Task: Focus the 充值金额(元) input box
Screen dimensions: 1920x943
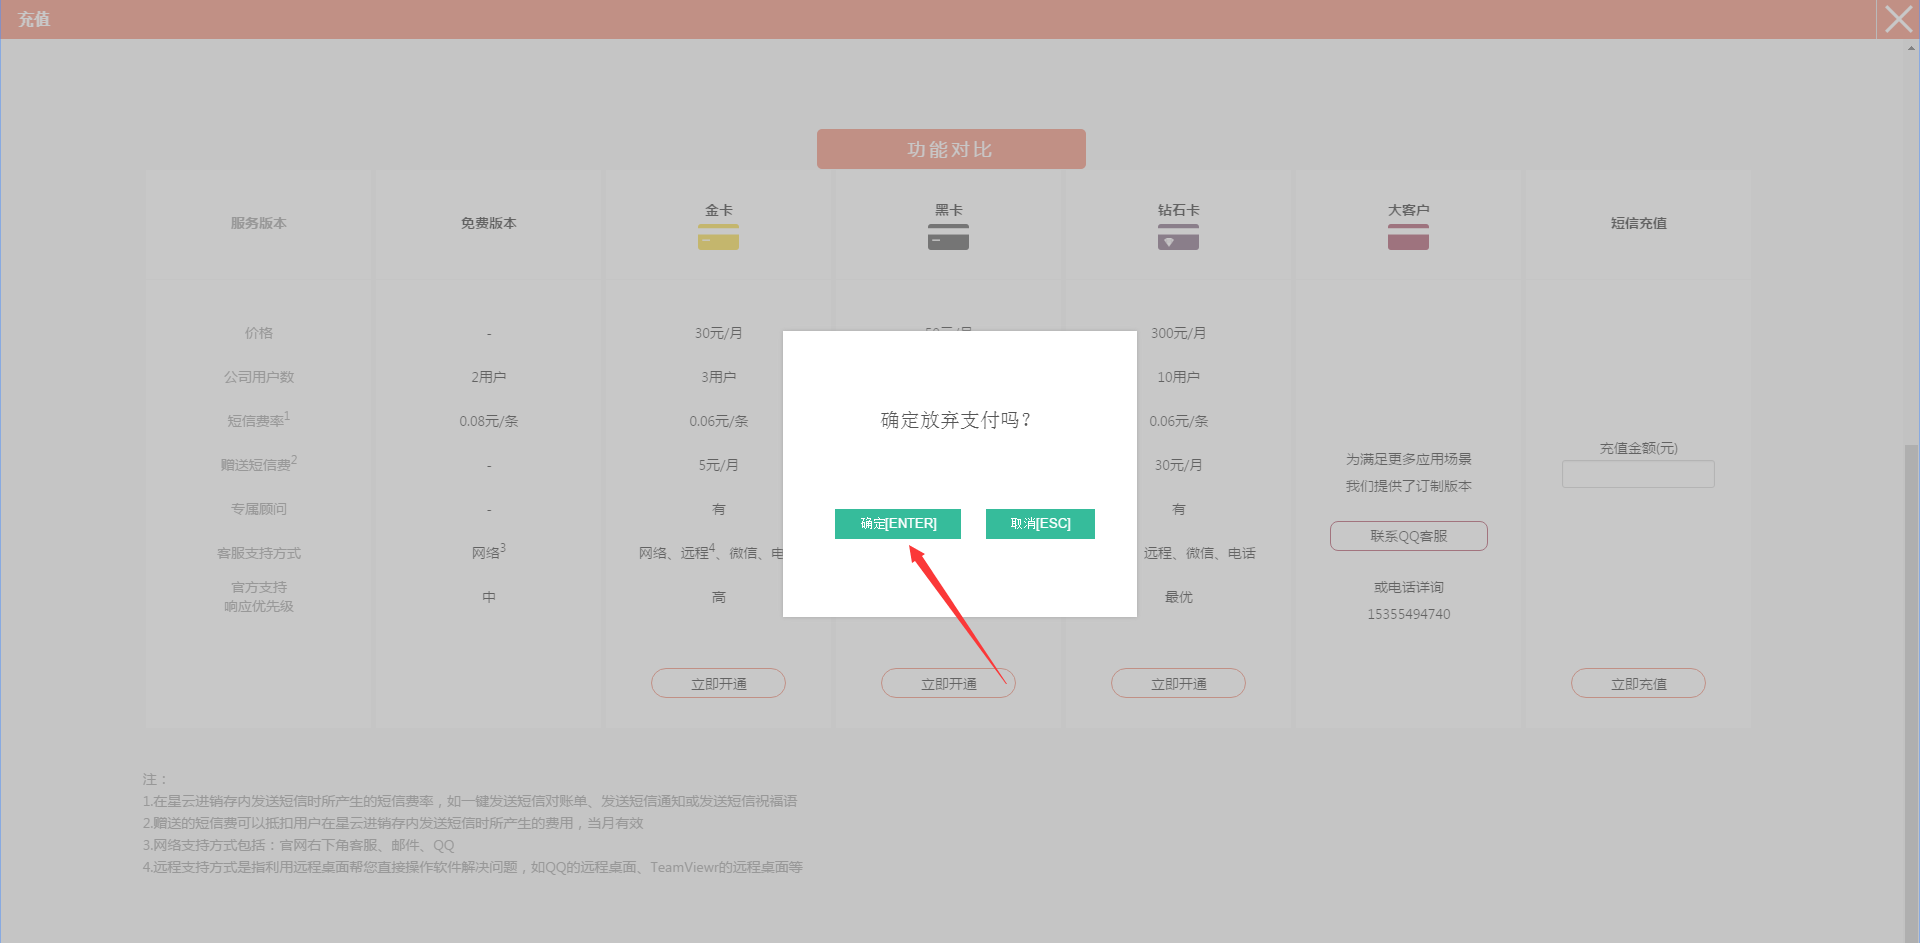Action: pyautogui.click(x=1638, y=474)
